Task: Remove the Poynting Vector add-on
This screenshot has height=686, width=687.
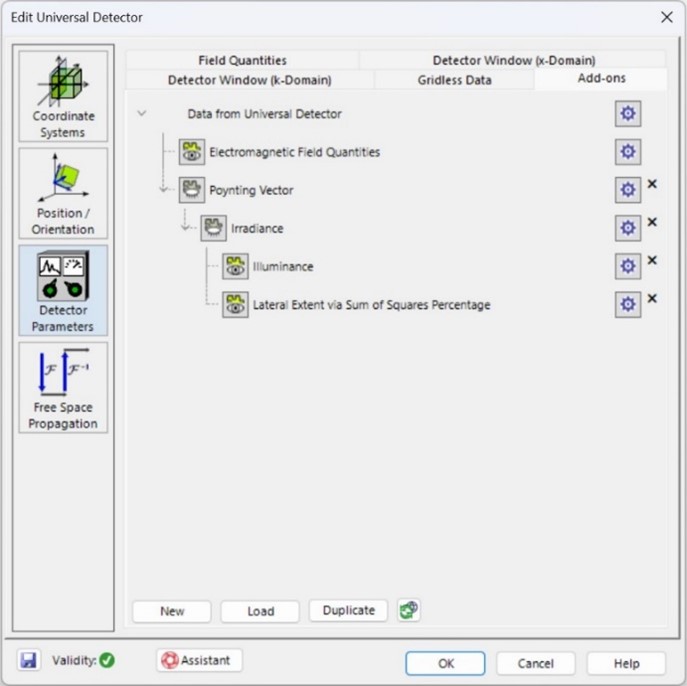Action: tap(652, 184)
